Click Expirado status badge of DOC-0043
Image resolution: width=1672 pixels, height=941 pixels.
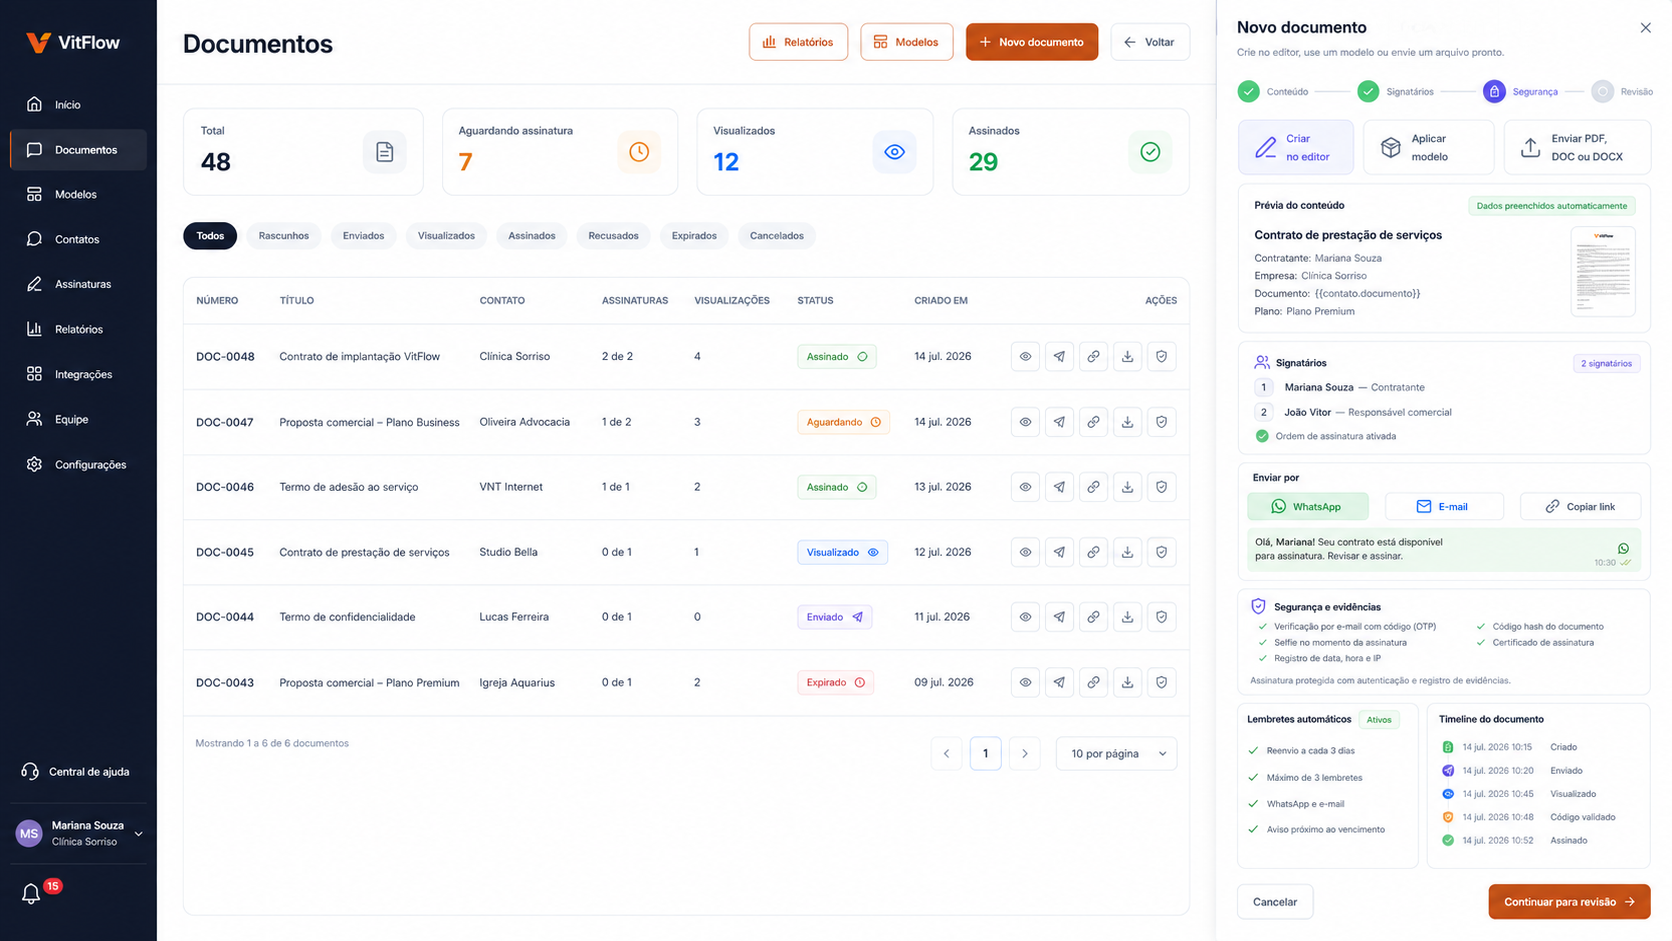[836, 682]
